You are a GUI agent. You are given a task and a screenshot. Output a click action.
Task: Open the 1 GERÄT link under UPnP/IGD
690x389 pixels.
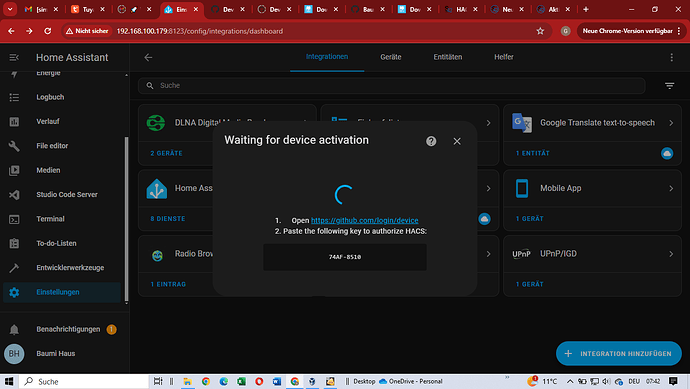[529, 284]
